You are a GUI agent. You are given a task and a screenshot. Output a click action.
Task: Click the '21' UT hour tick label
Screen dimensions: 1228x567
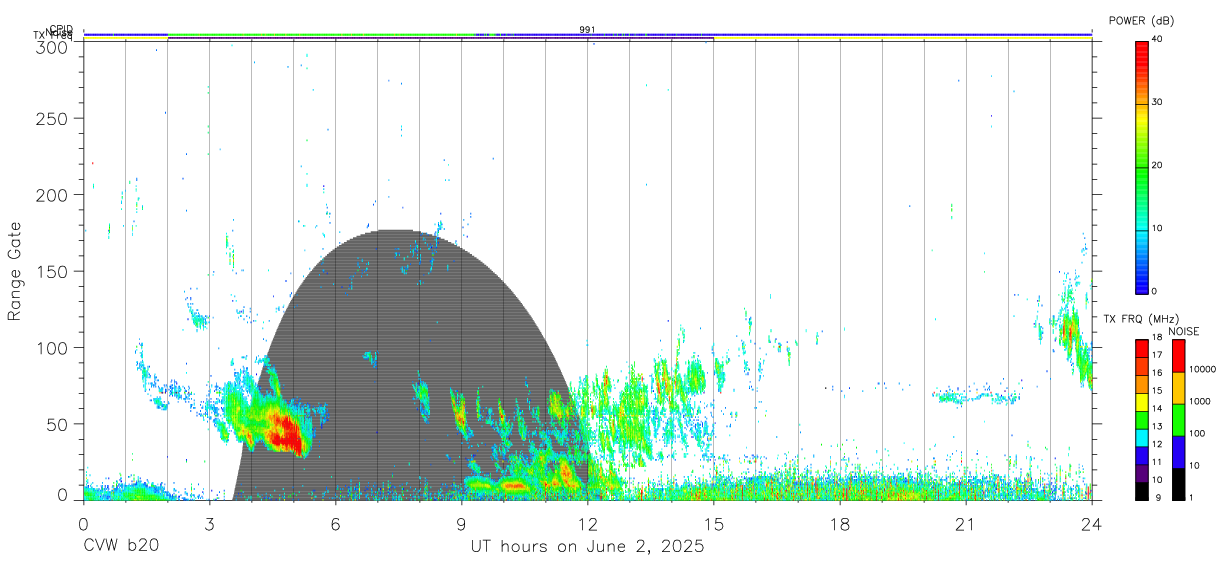click(x=966, y=524)
